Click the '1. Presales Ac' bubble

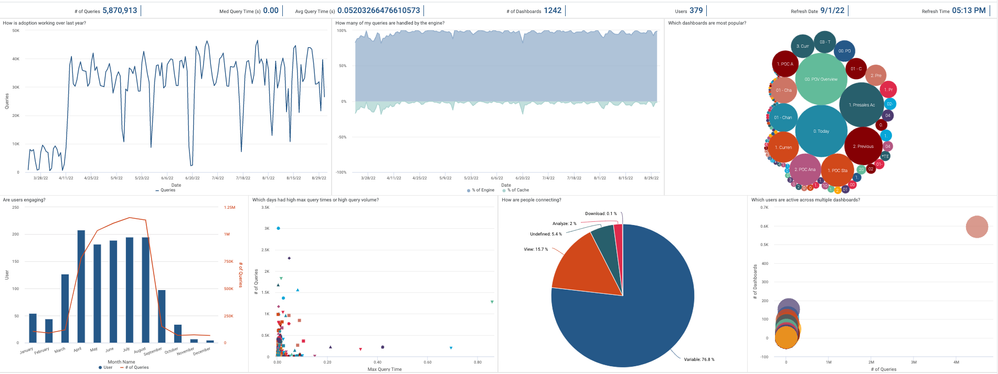click(861, 105)
